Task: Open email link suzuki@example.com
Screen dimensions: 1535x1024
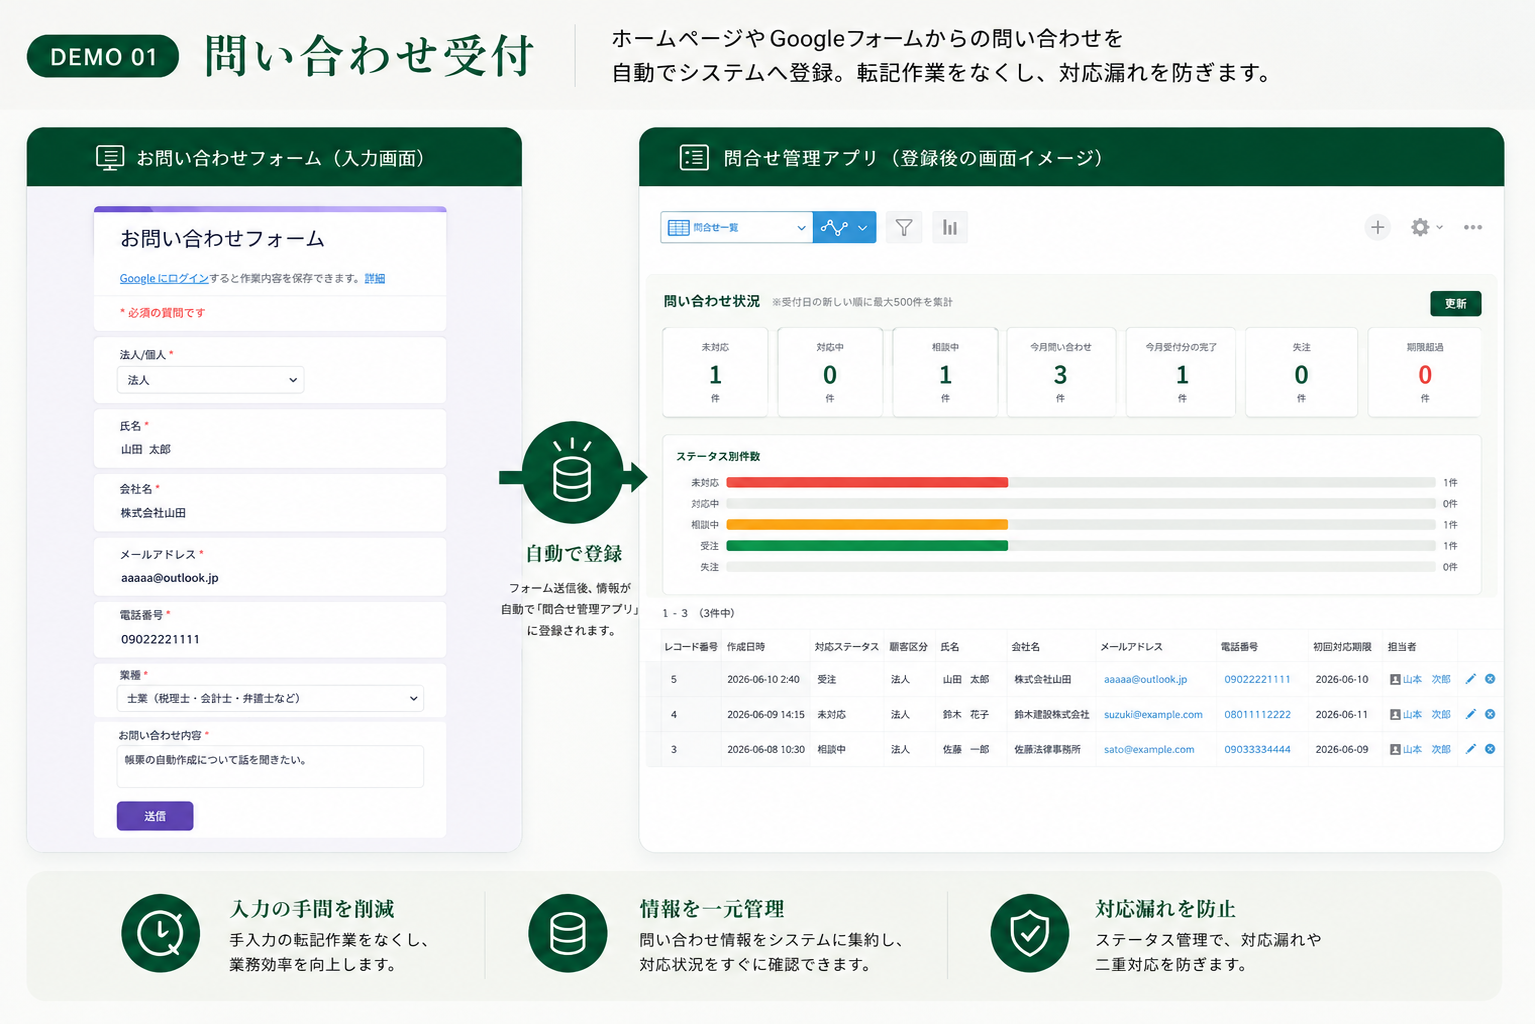Action: [x=1153, y=714]
